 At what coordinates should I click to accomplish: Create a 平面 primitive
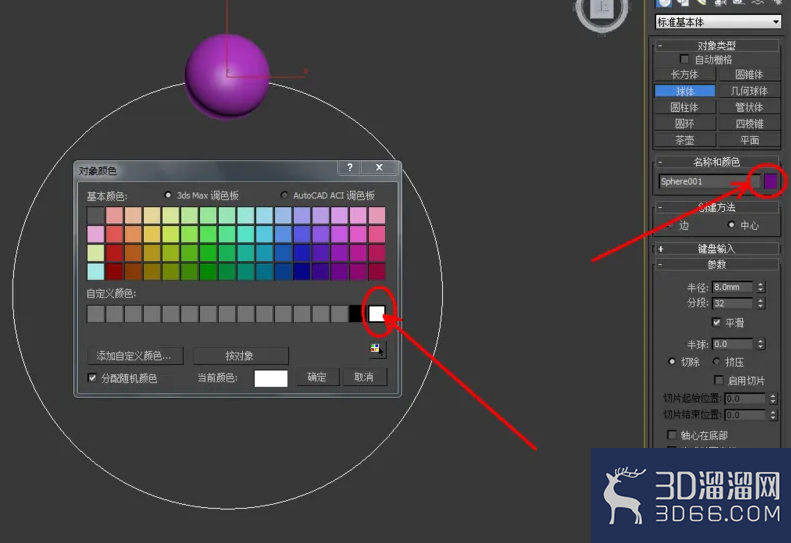tap(749, 140)
